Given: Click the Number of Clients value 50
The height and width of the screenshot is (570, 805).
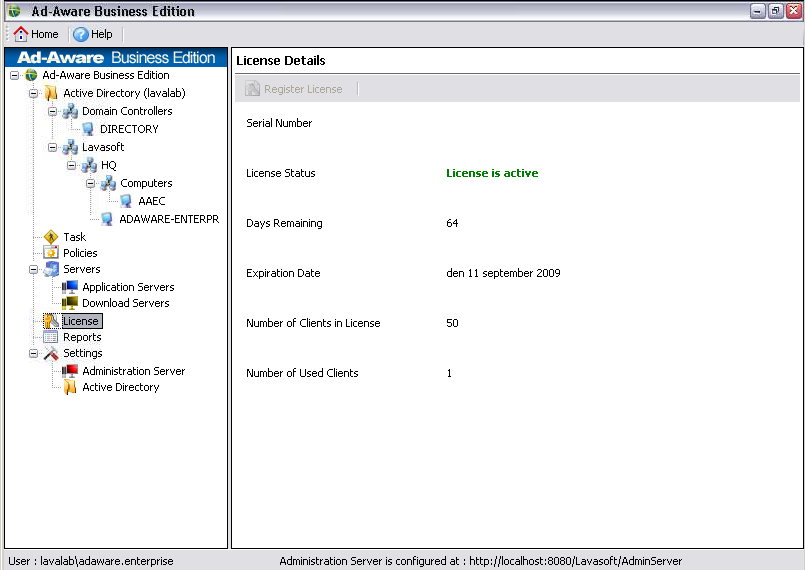Looking at the screenshot, I should pyautogui.click(x=452, y=323).
